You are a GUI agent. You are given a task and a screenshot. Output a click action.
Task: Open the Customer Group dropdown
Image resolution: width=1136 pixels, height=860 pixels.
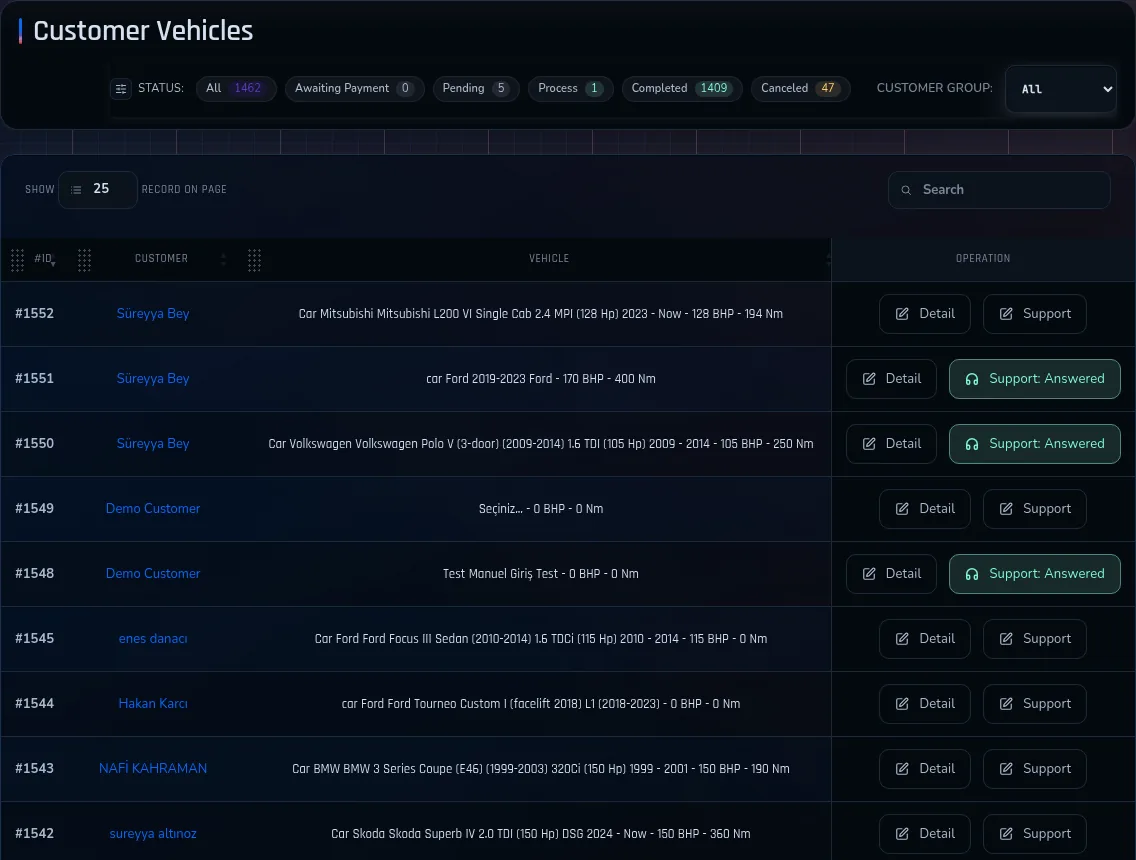click(1061, 89)
